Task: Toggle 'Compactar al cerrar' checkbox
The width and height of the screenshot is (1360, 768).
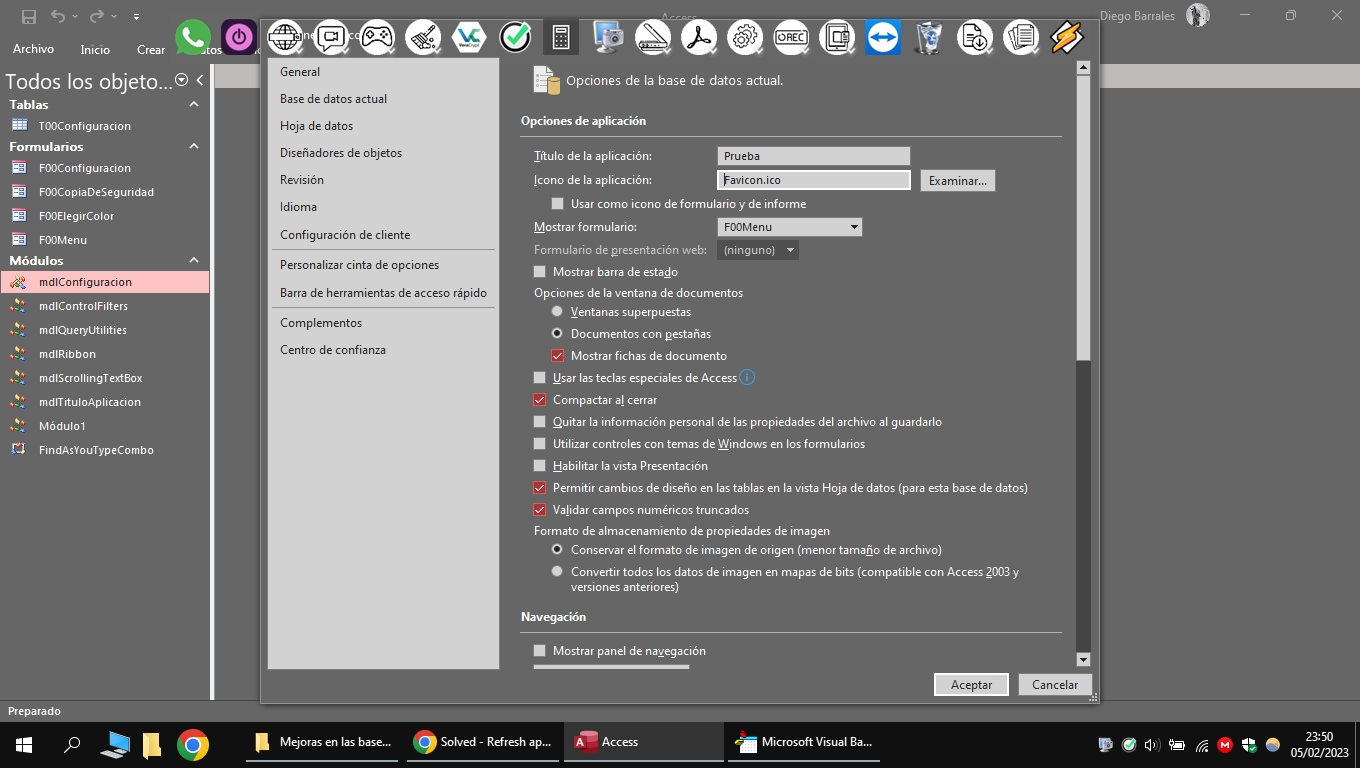Action: coord(540,400)
